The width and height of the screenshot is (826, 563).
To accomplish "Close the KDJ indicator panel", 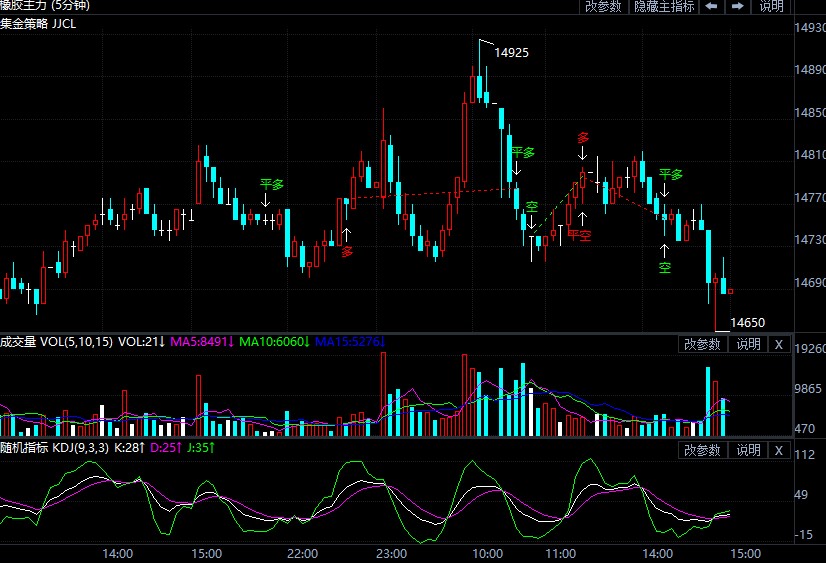I will (779, 450).
